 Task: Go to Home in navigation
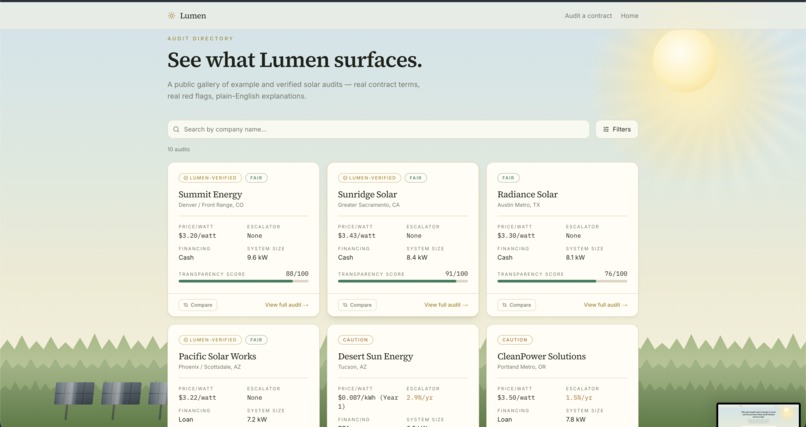pyautogui.click(x=629, y=16)
